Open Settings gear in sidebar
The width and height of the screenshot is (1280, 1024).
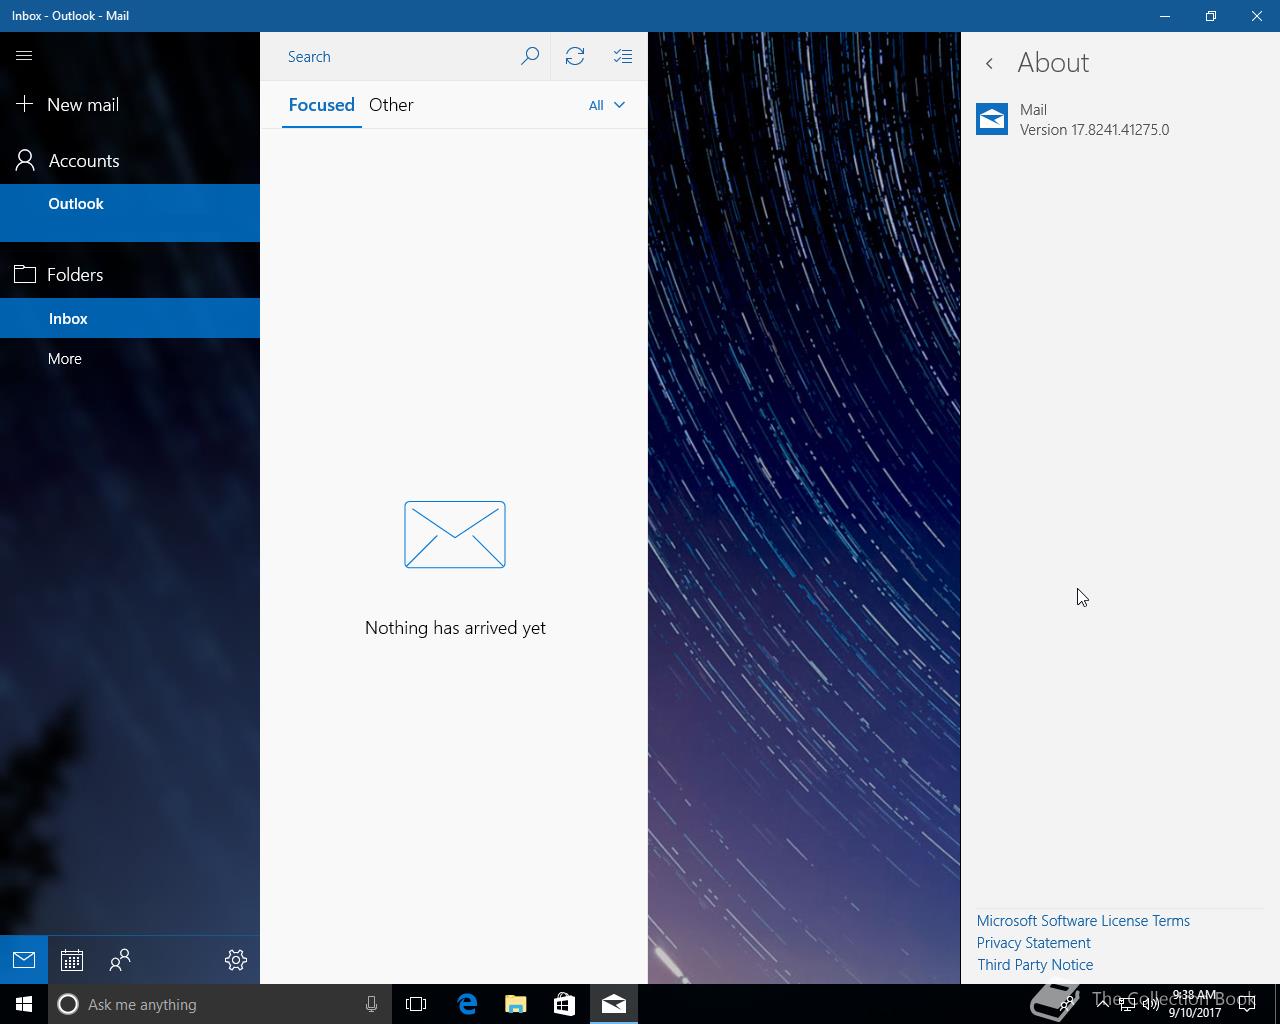coord(236,960)
